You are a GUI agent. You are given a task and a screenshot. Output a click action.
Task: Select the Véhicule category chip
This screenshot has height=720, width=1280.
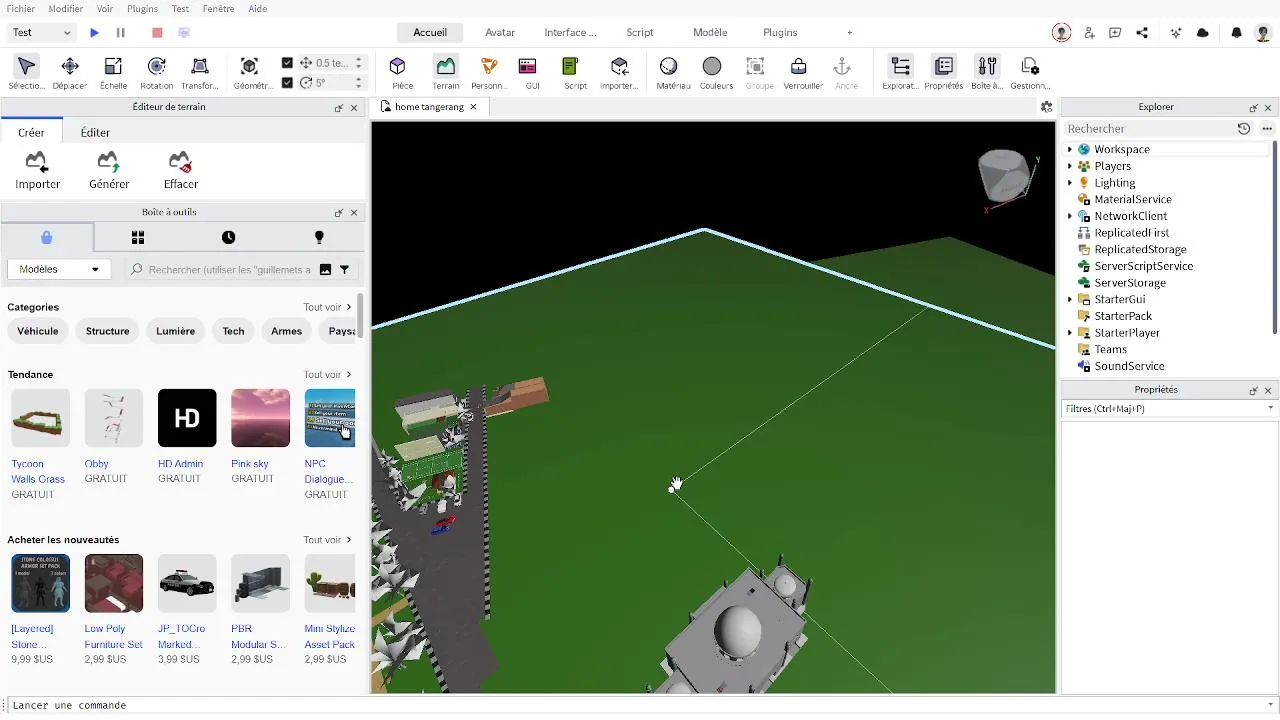pyautogui.click(x=38, y=331)
